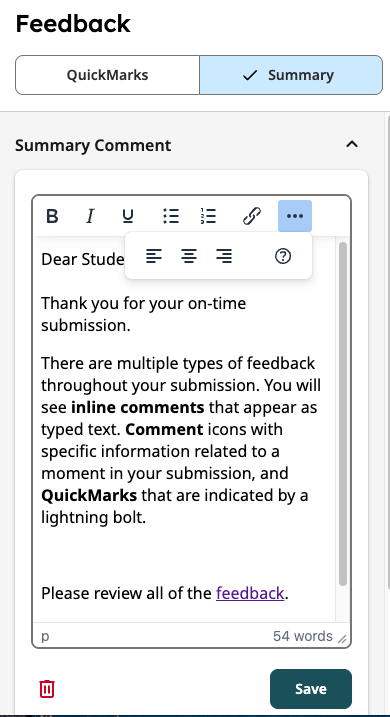Click the bold word 'QuickMarks' in editor

click(x=89, y=495)
